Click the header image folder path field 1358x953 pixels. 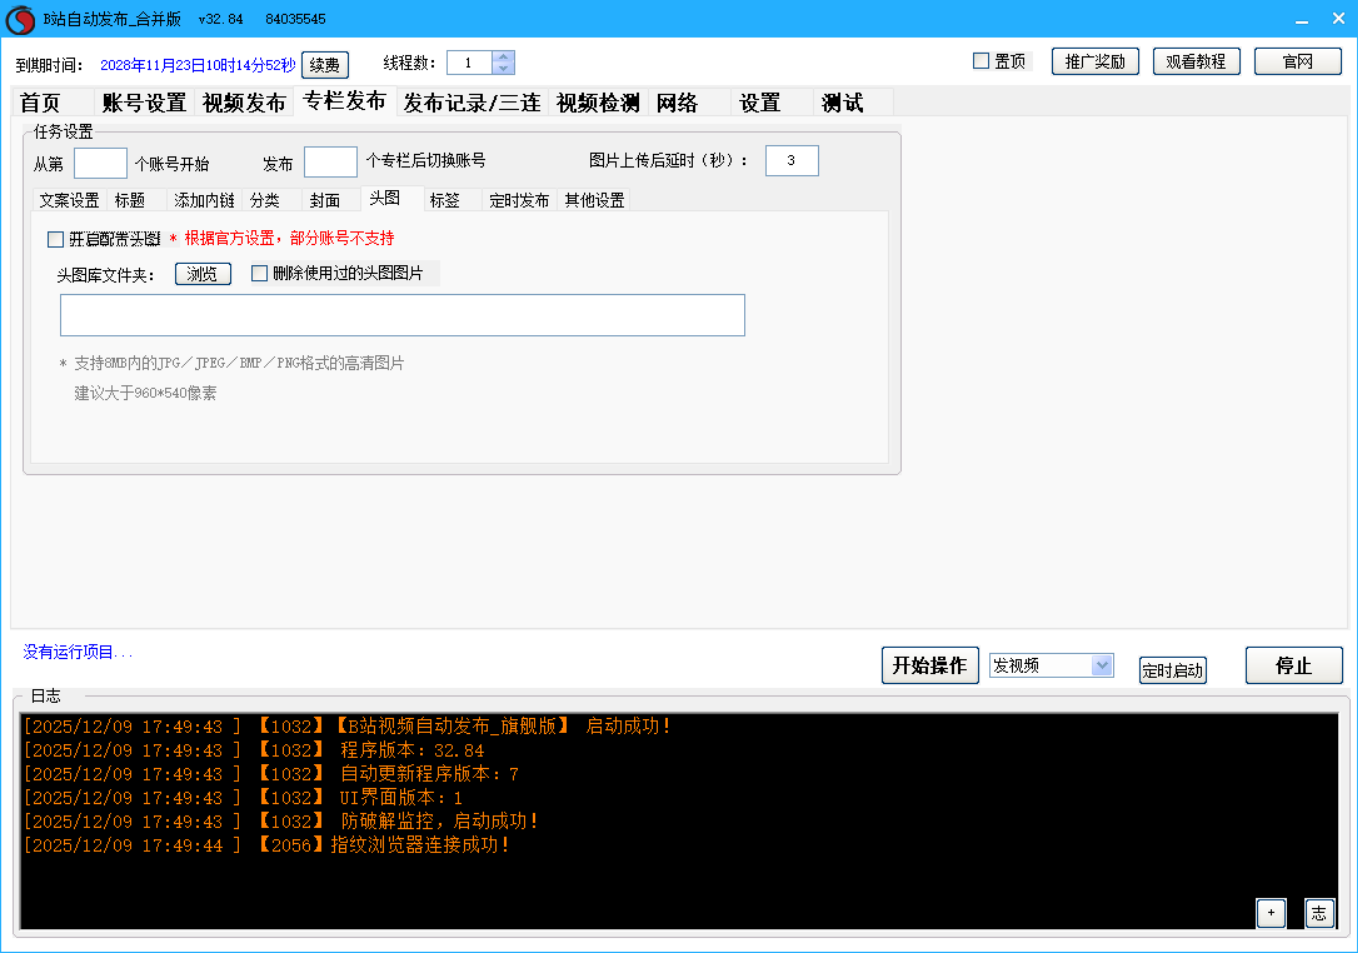click(402, 315)
